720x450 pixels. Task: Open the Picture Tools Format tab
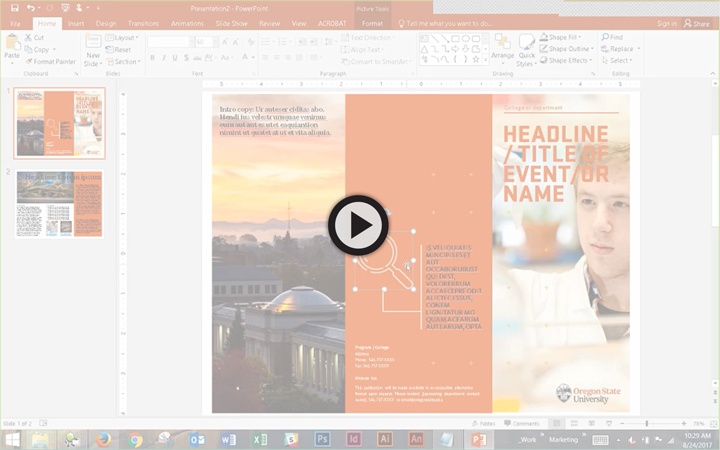(372, 23)
